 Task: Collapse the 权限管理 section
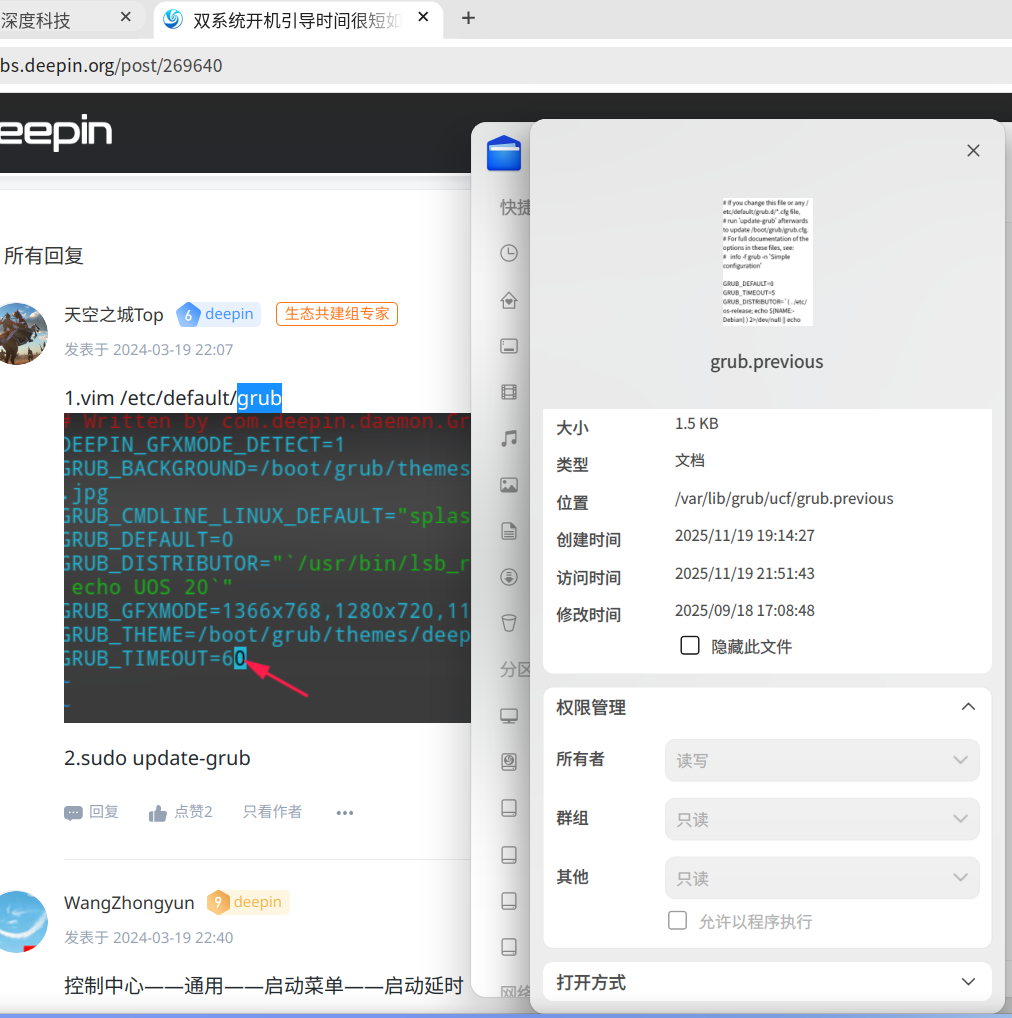pyautogui.click(x=968, y=707)
